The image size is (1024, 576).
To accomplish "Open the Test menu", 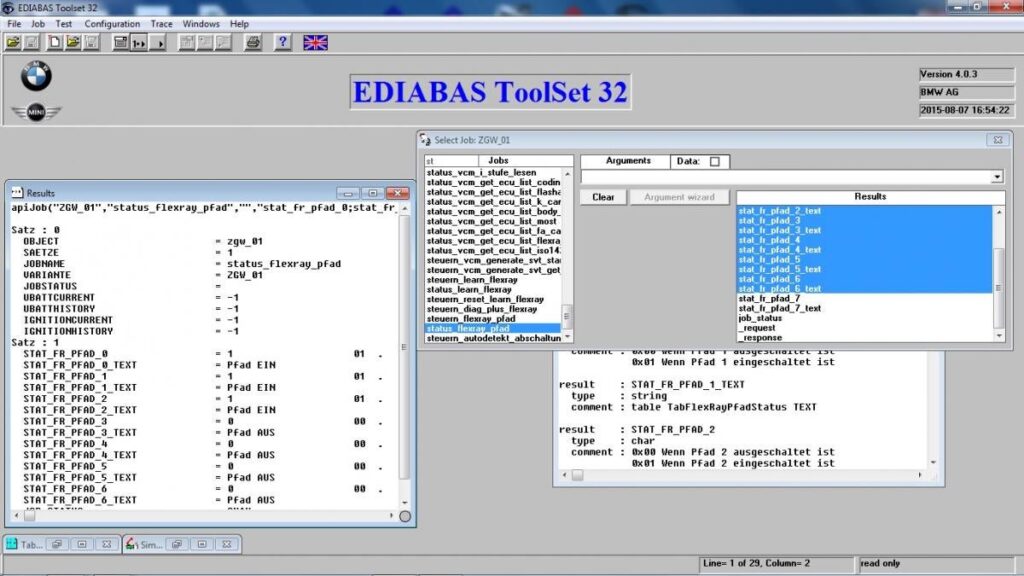I will pos(63,24).
